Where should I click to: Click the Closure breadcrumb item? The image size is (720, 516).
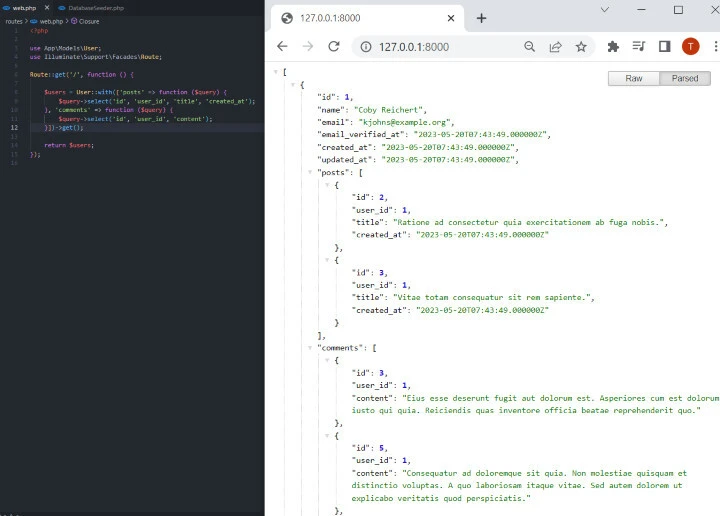click(88, 20)
